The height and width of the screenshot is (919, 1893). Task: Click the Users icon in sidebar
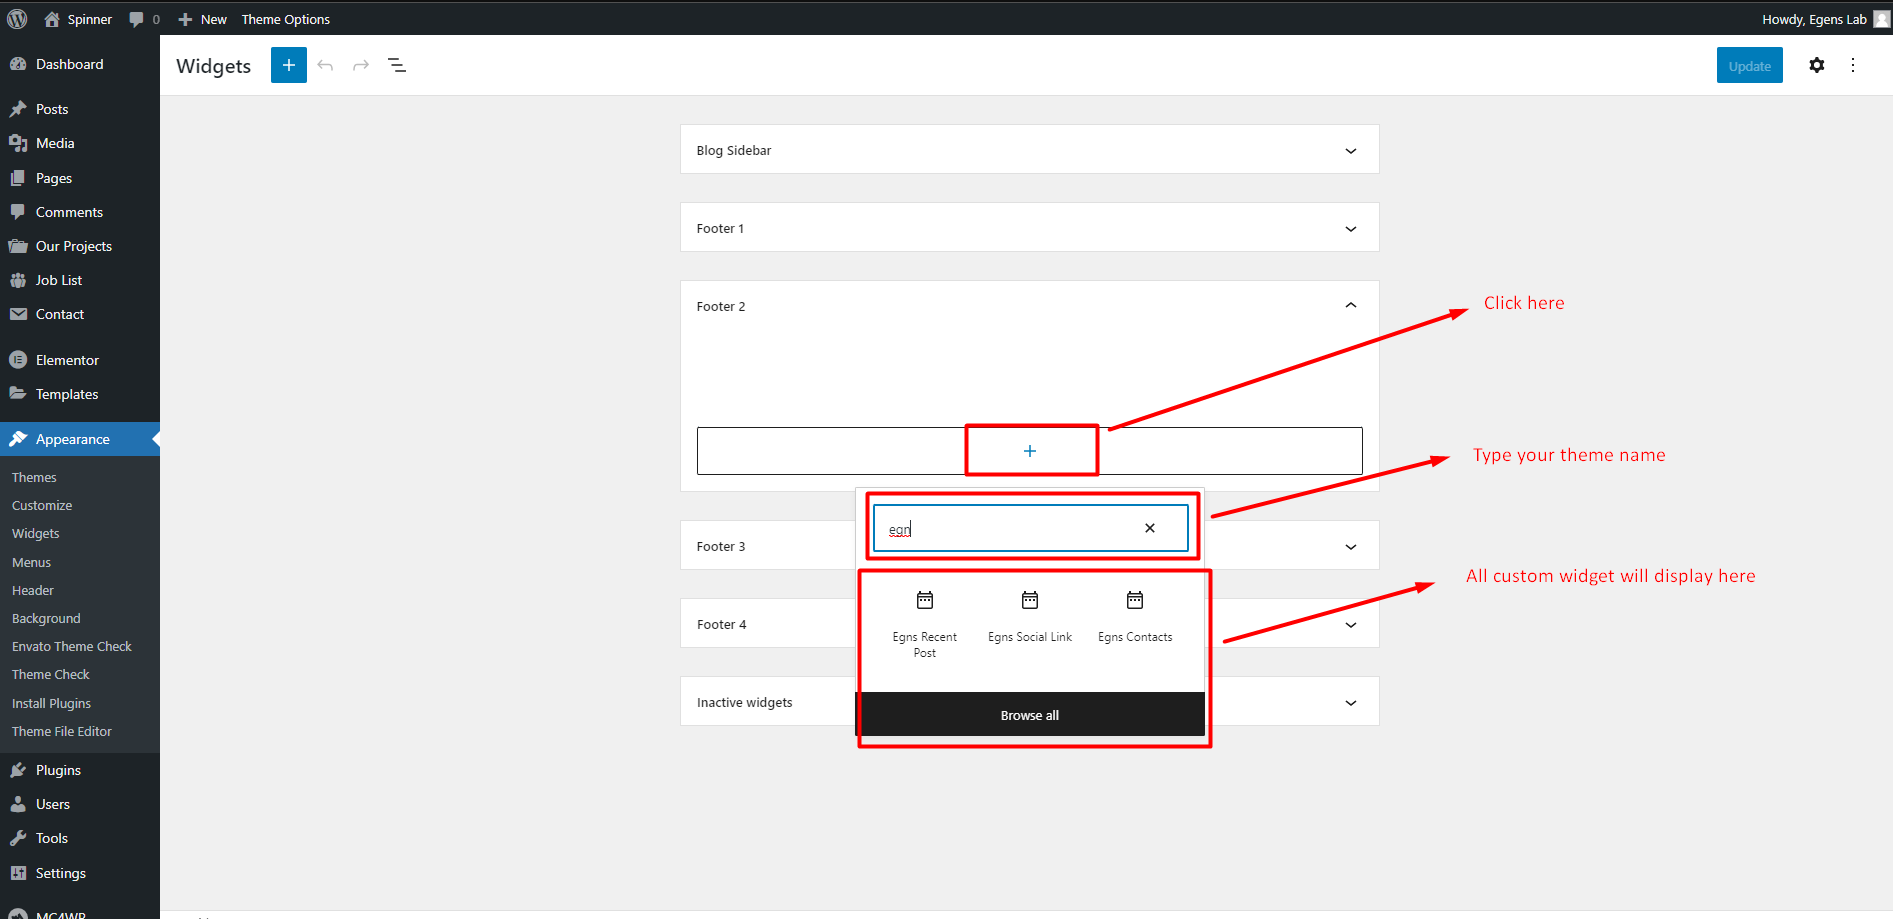[18, 804]
